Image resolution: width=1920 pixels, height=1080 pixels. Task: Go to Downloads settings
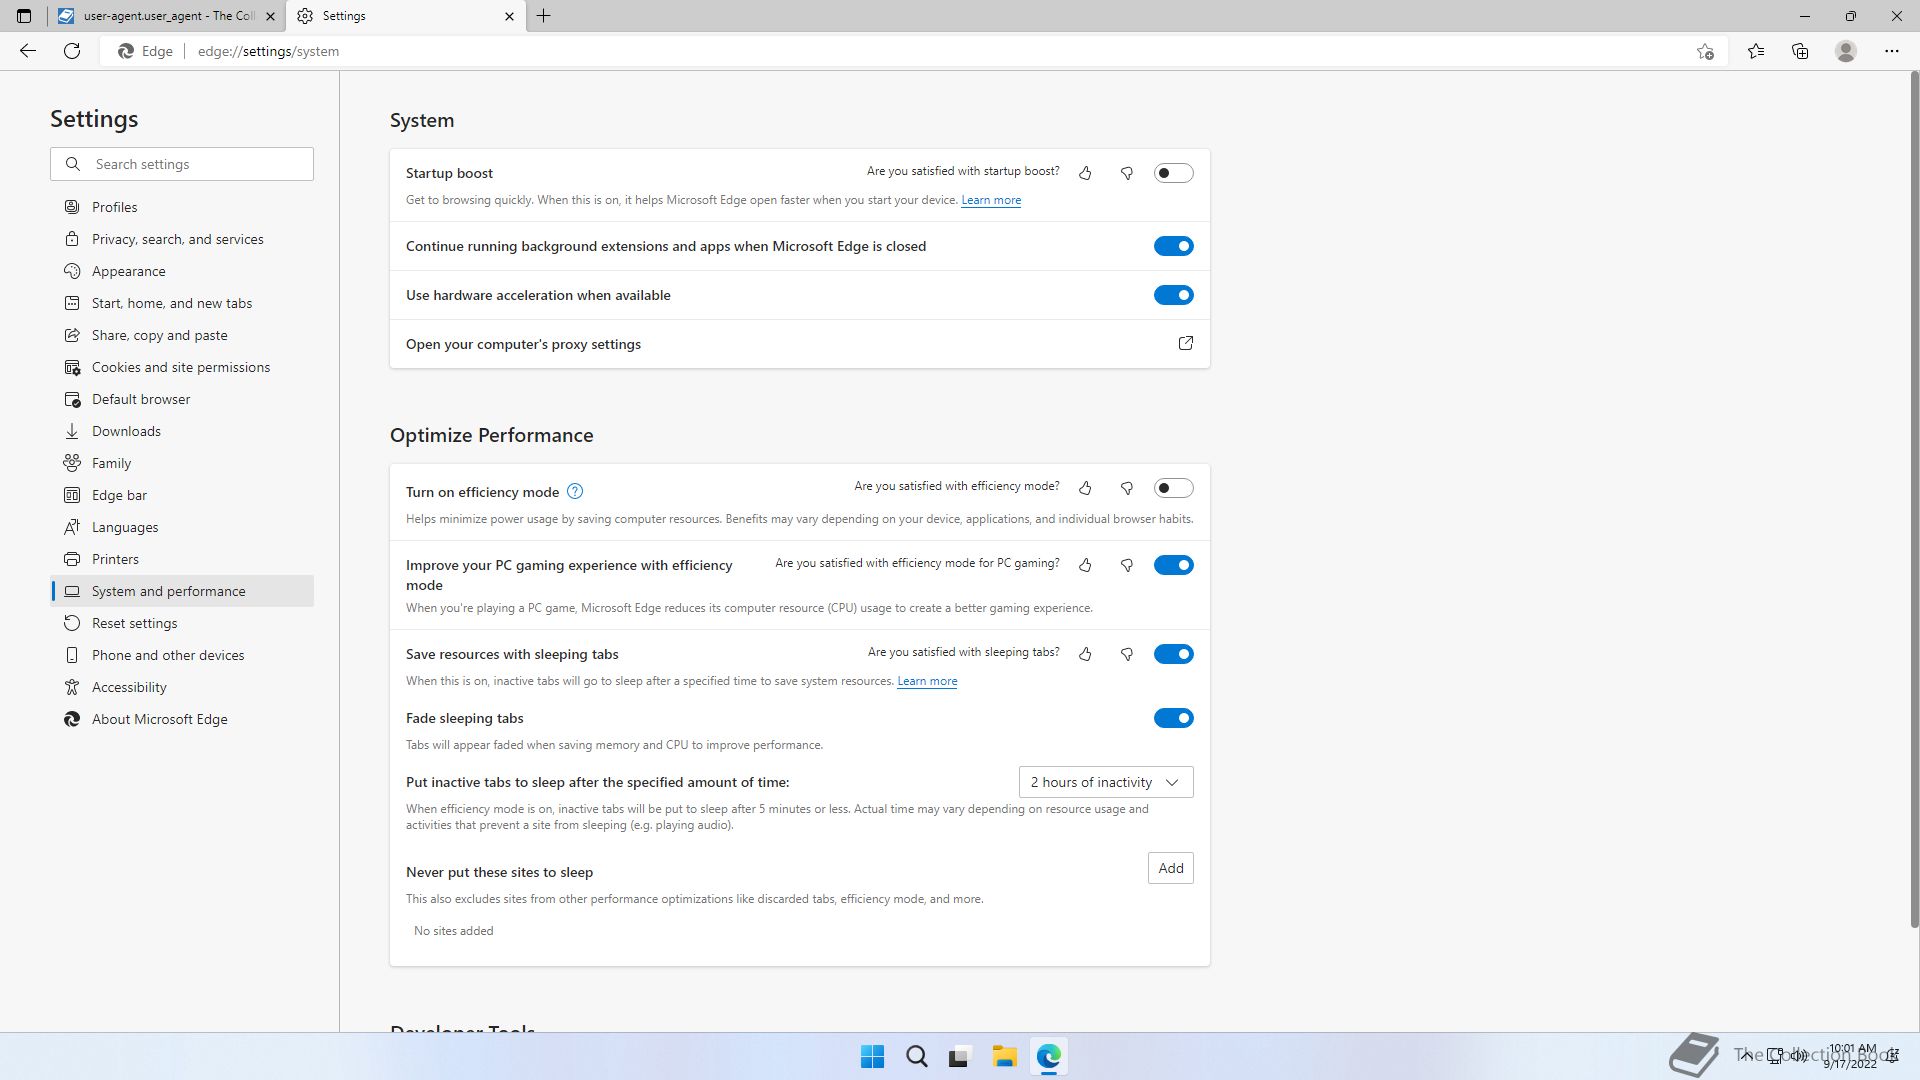182,431
